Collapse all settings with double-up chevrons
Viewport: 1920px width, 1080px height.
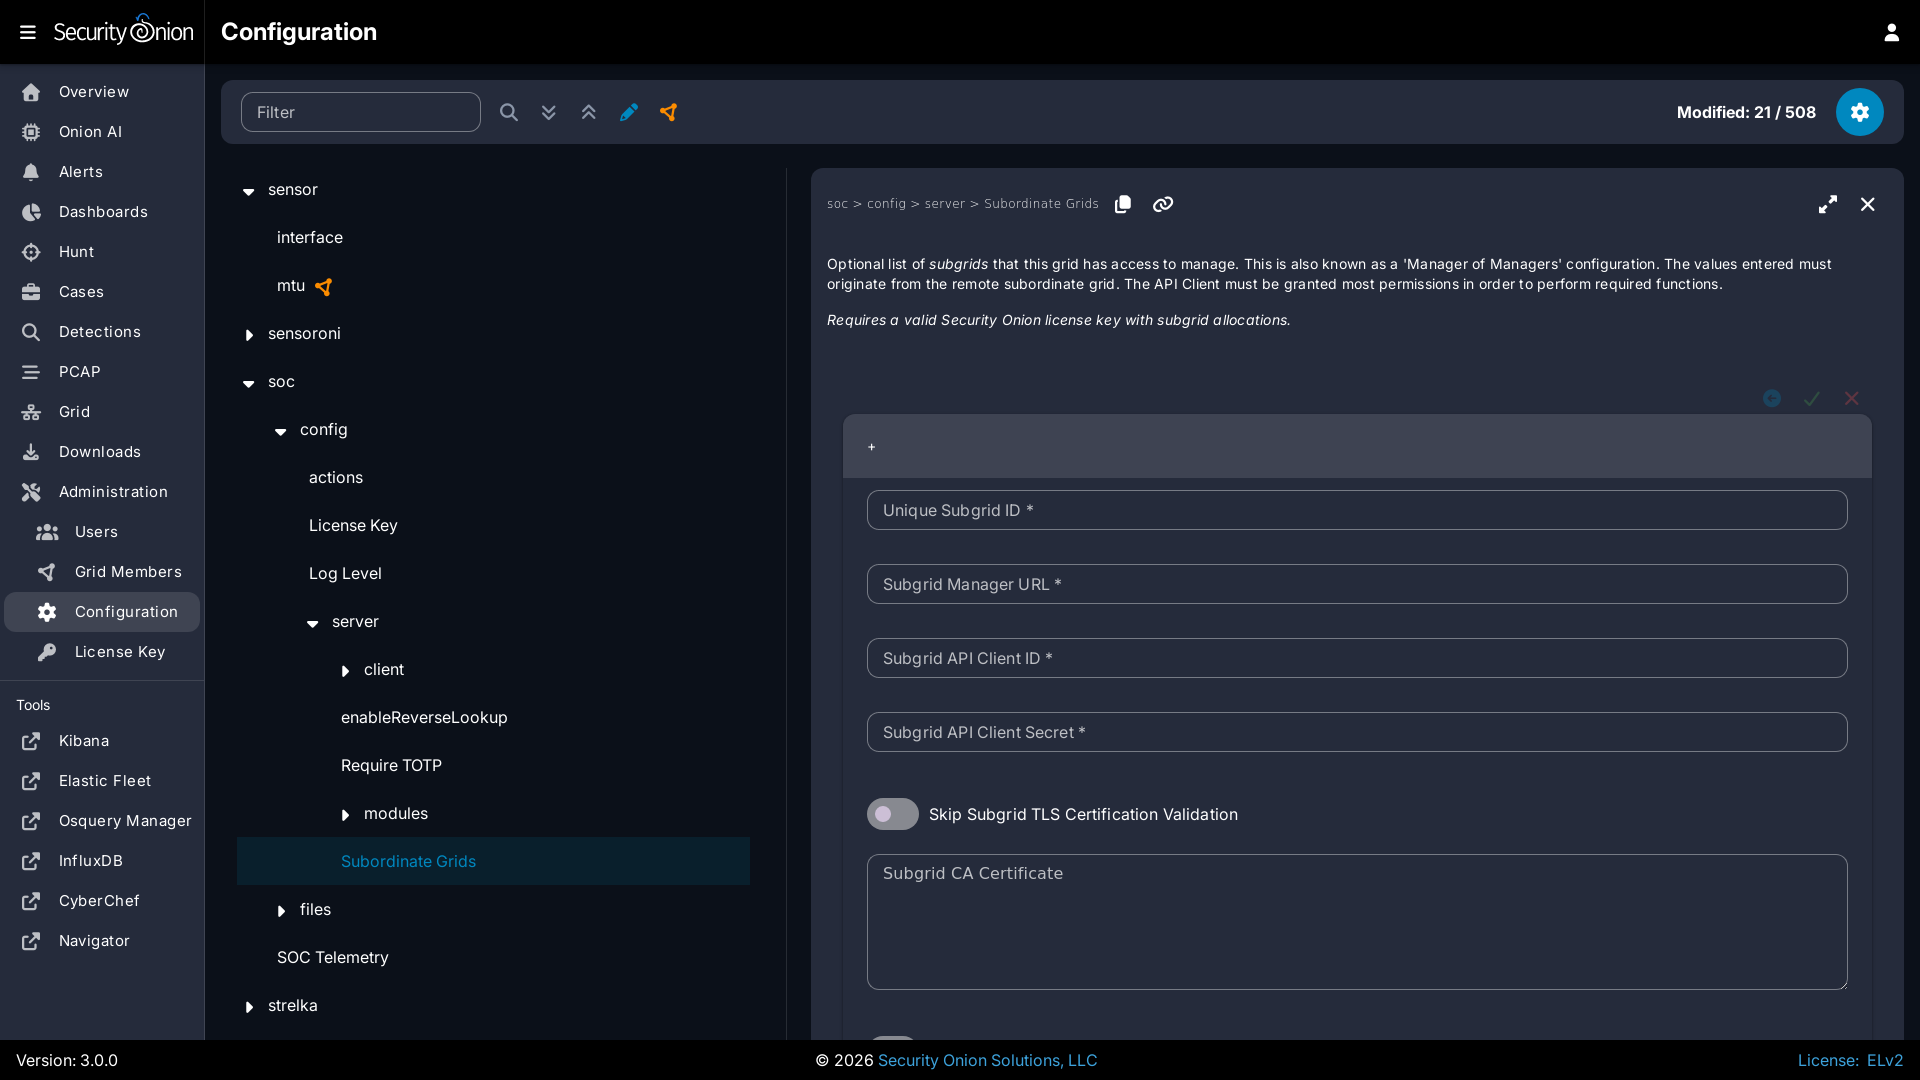[589, 112]
